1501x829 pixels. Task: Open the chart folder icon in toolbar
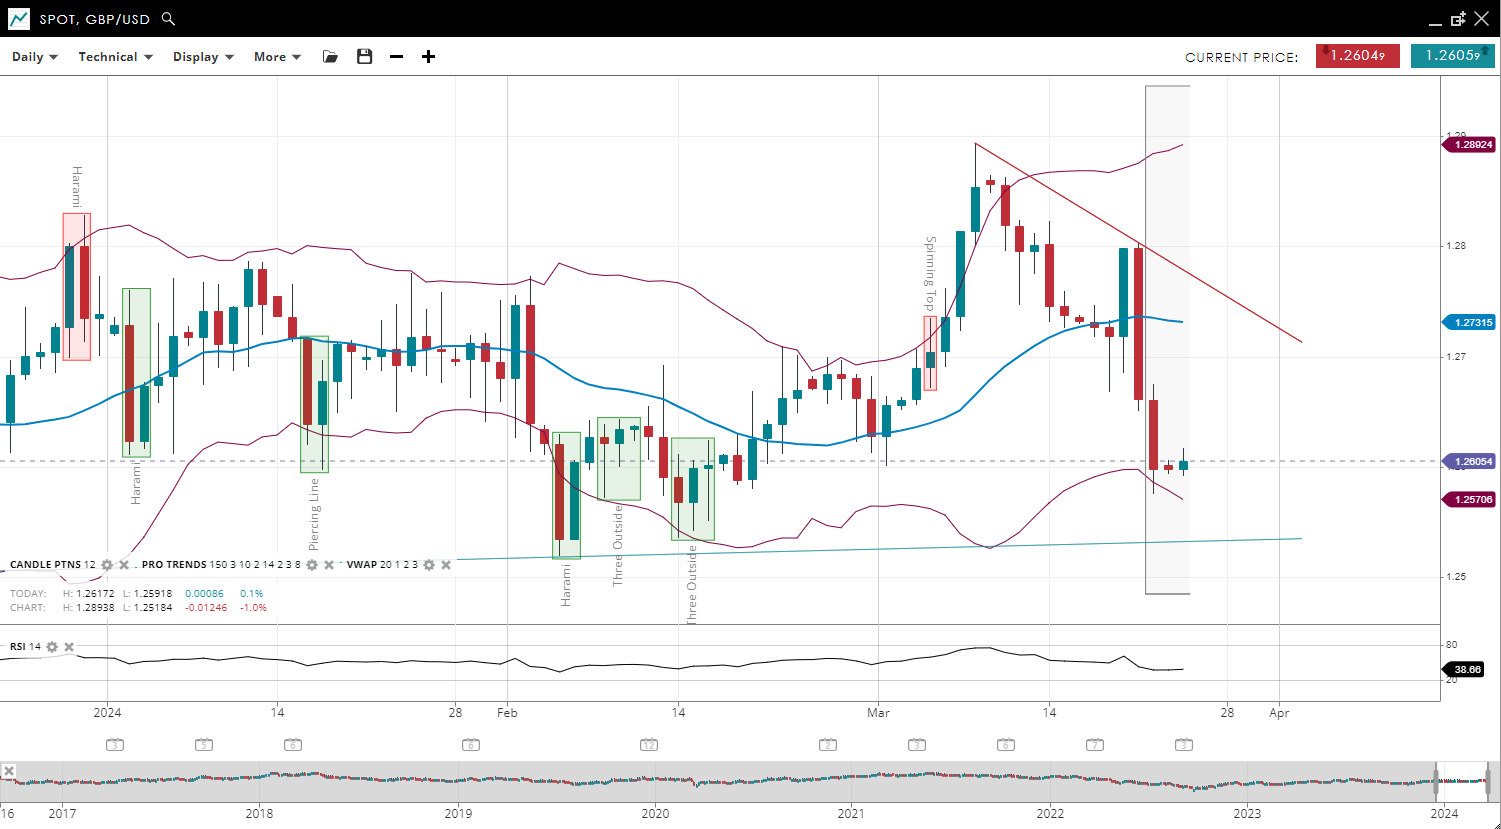[x=330, y=57]
